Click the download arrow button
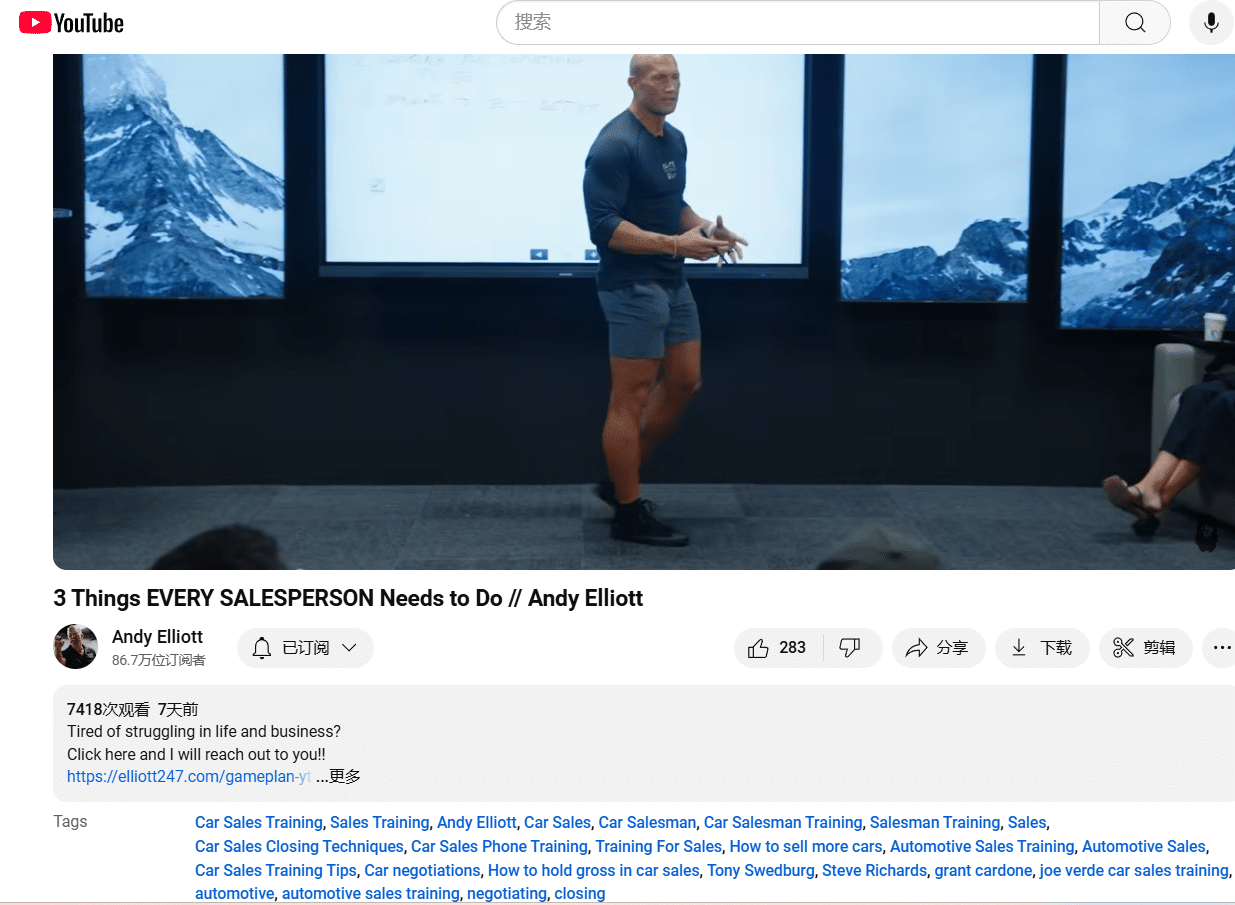1235x905 pixels. pyautogui.click(x=1042, y=648)
